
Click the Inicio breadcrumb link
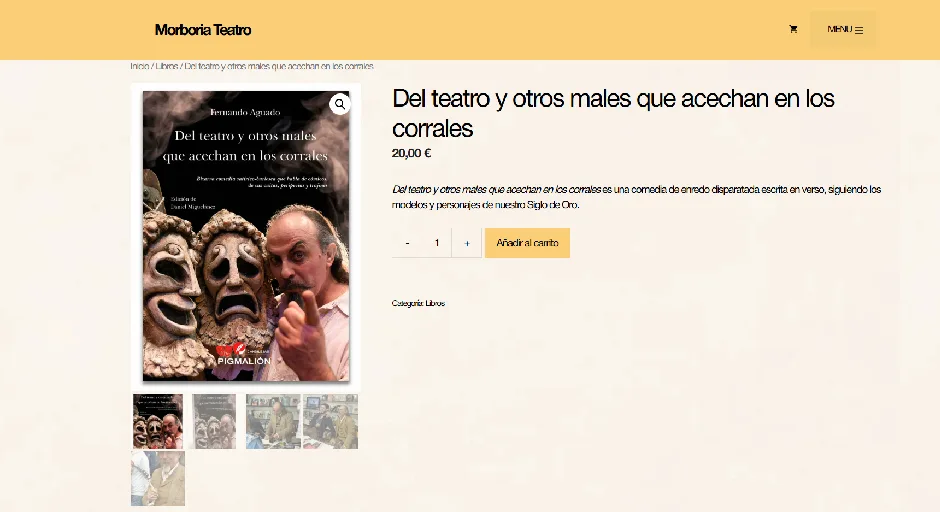[140, 66]
